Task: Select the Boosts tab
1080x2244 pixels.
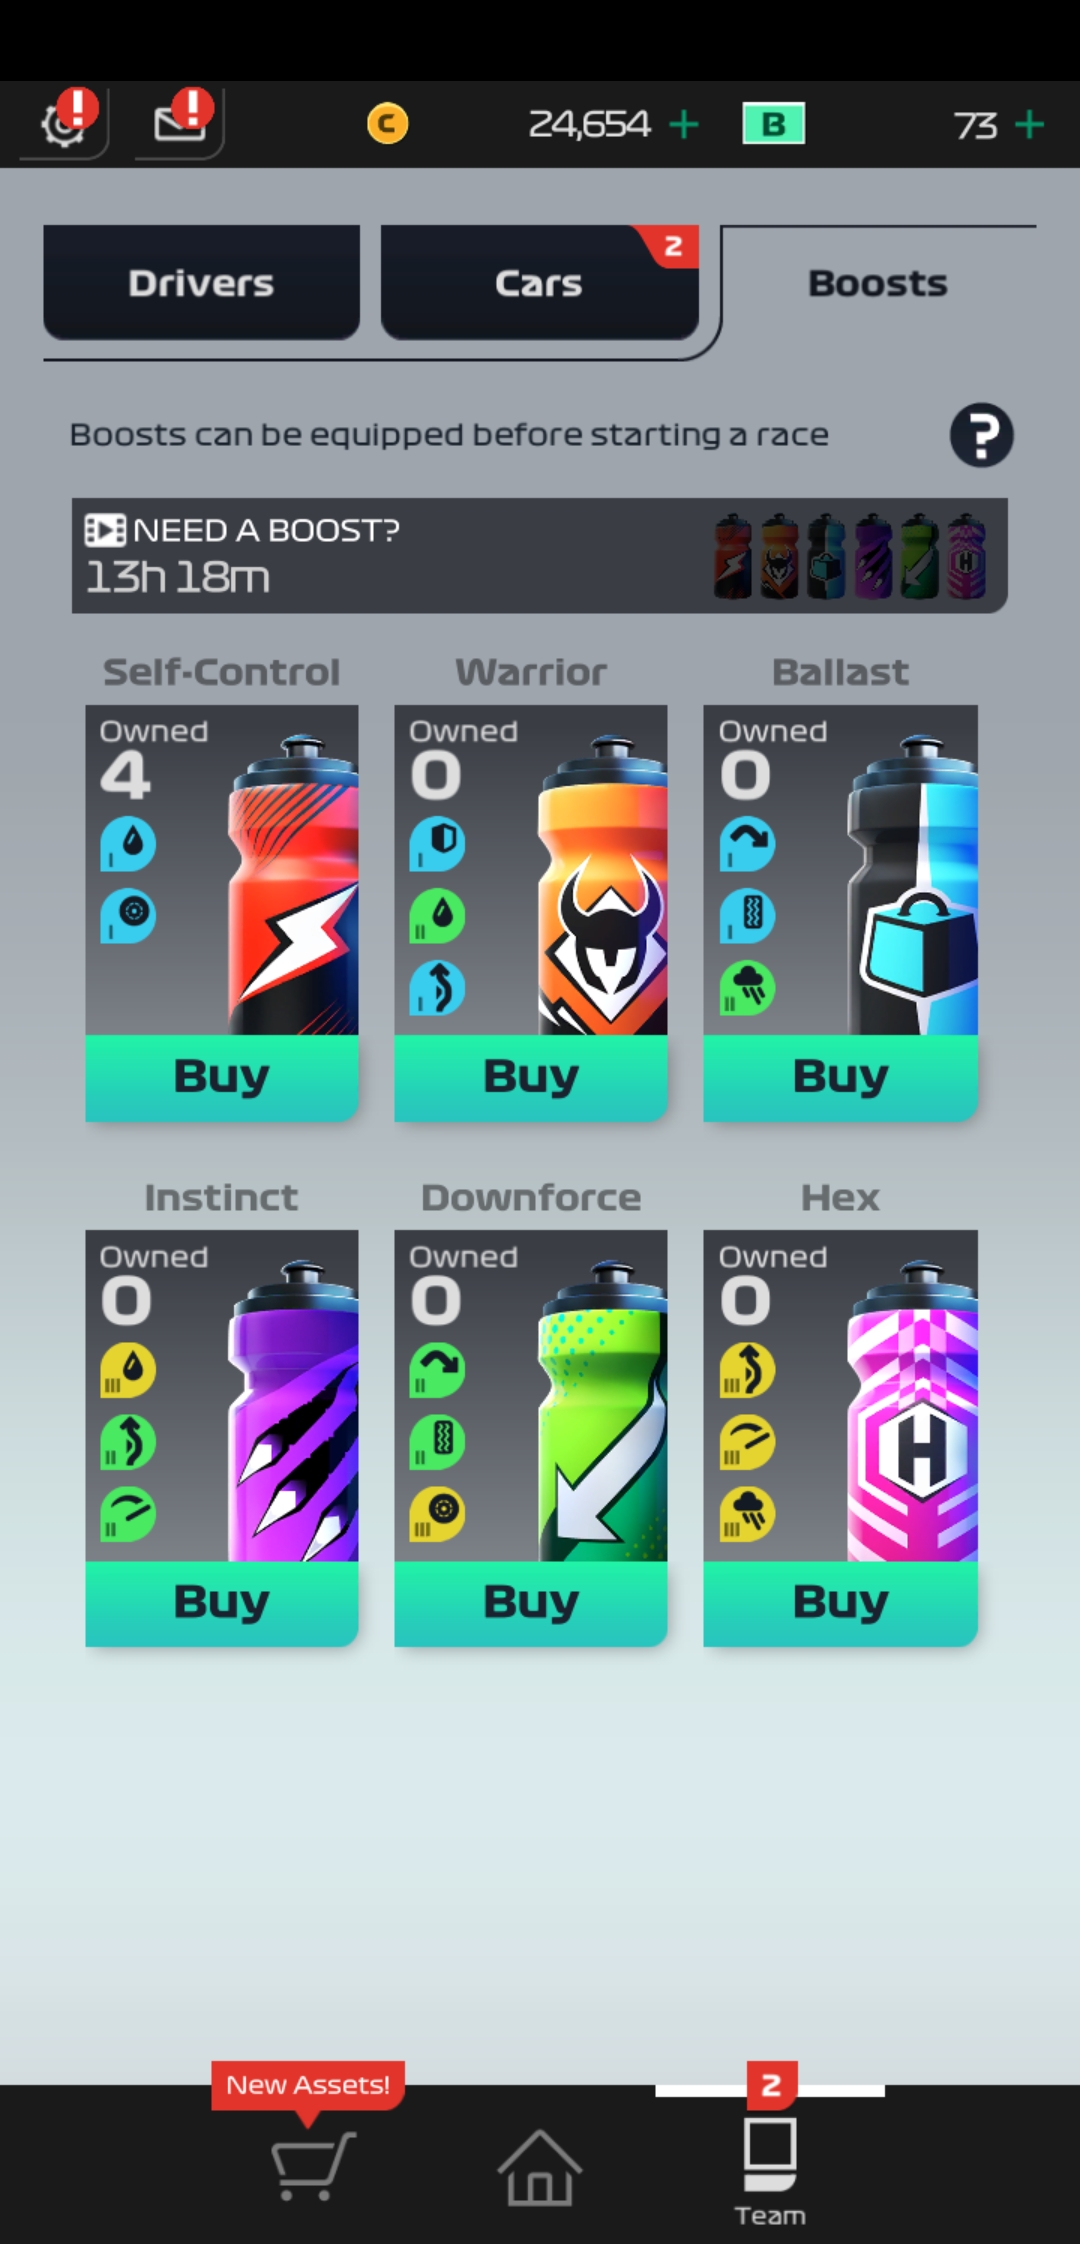Action: [x=878, y=283]
